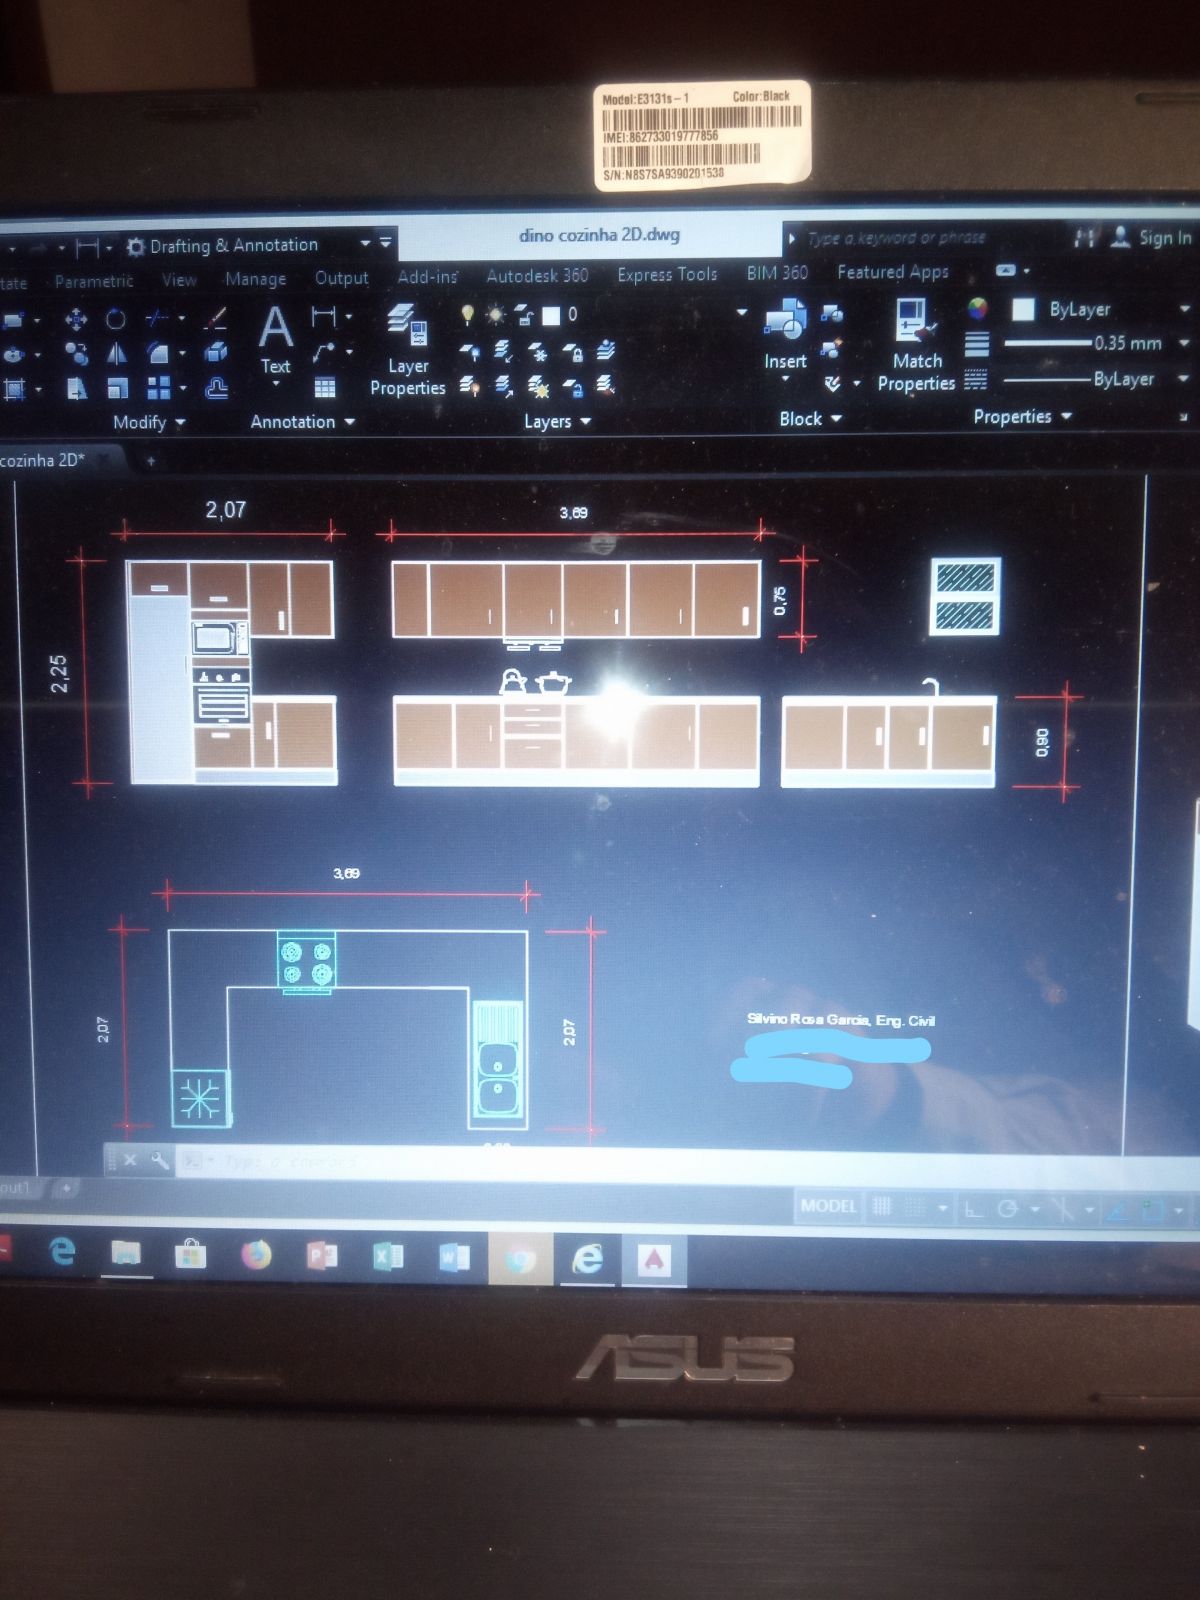
Task: Click the white layer color swatch
Action: click(551, 315)
